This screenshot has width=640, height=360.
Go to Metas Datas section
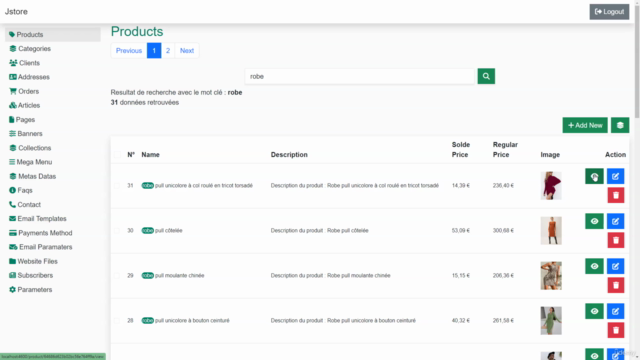pyautogui.click(x=53, y=176)
